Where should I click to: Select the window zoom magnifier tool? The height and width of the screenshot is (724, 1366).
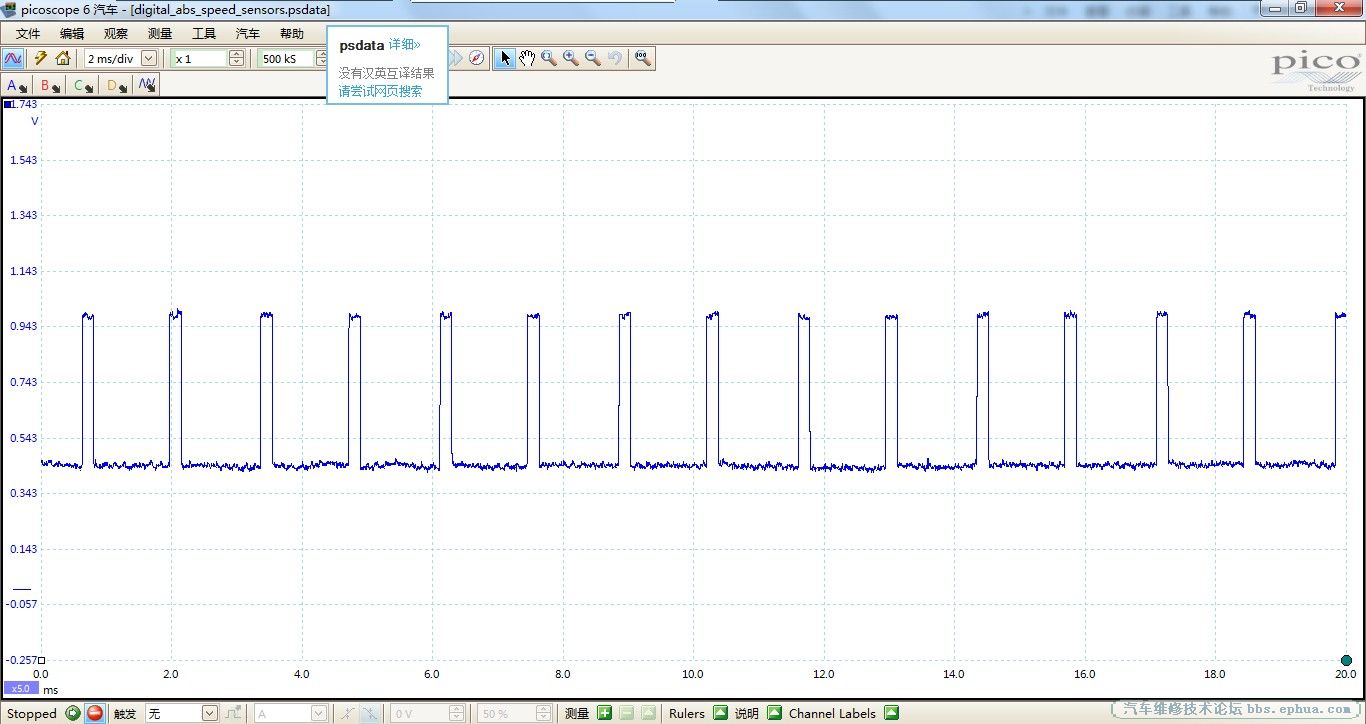[549, 58]
